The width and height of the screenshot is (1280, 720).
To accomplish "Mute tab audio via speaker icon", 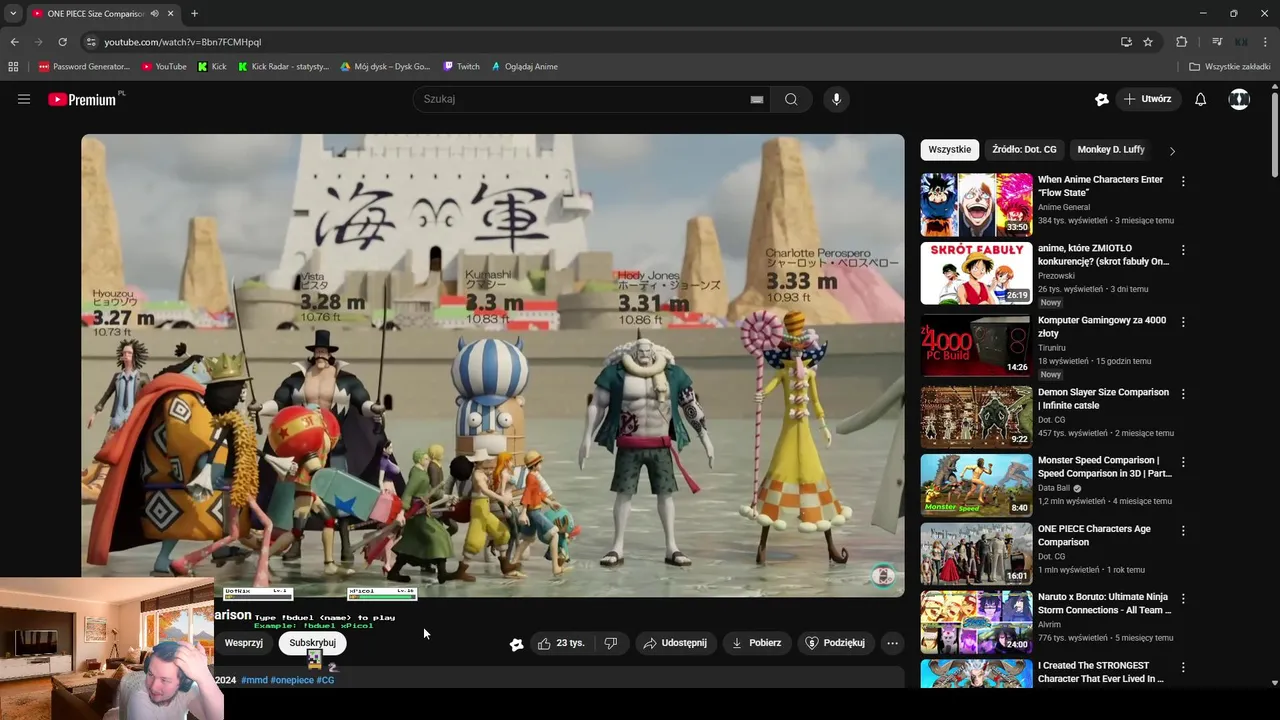I will [x=154, y=13].
